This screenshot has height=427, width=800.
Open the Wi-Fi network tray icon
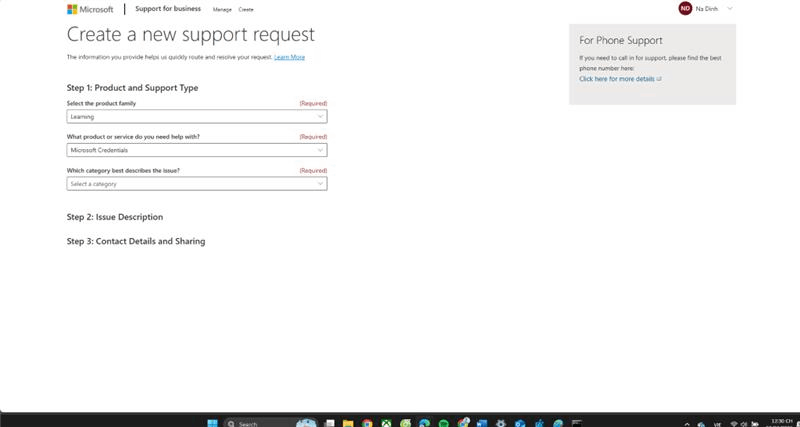pos(734,424)
